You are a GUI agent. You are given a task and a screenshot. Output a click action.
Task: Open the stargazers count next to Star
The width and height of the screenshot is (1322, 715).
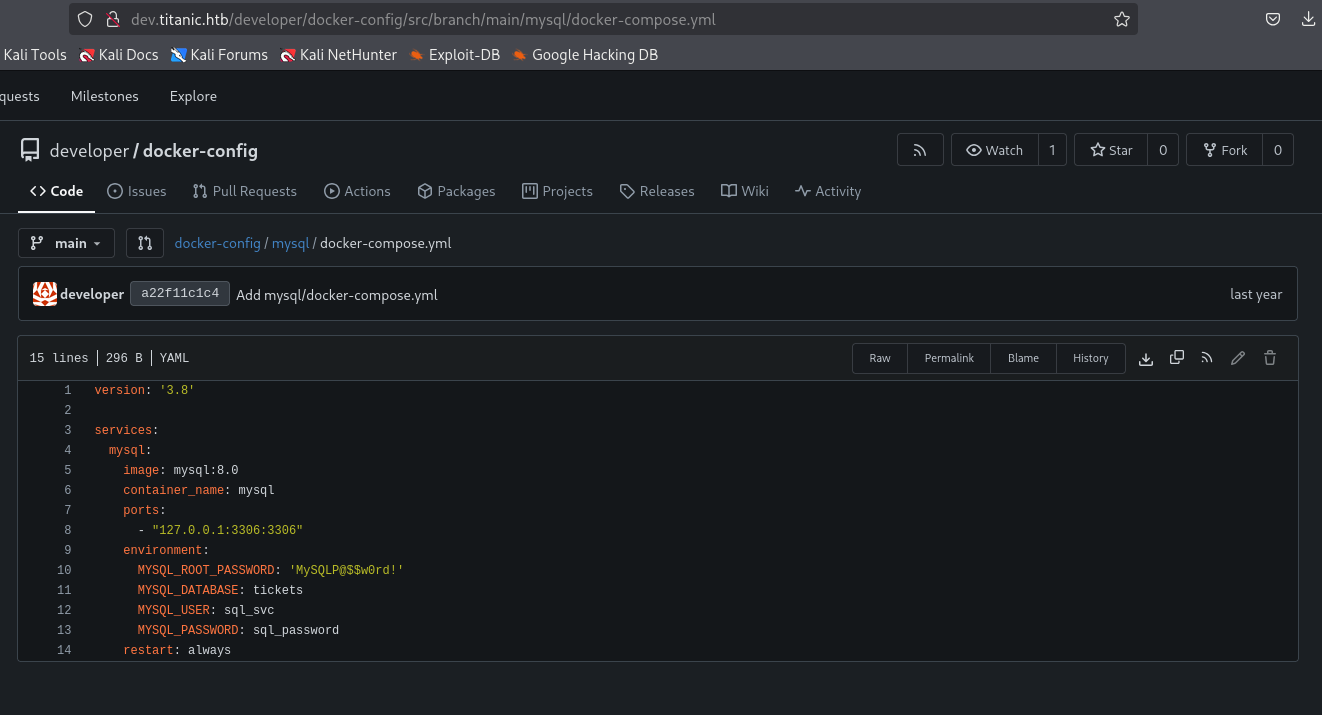tap(1163, 150)
